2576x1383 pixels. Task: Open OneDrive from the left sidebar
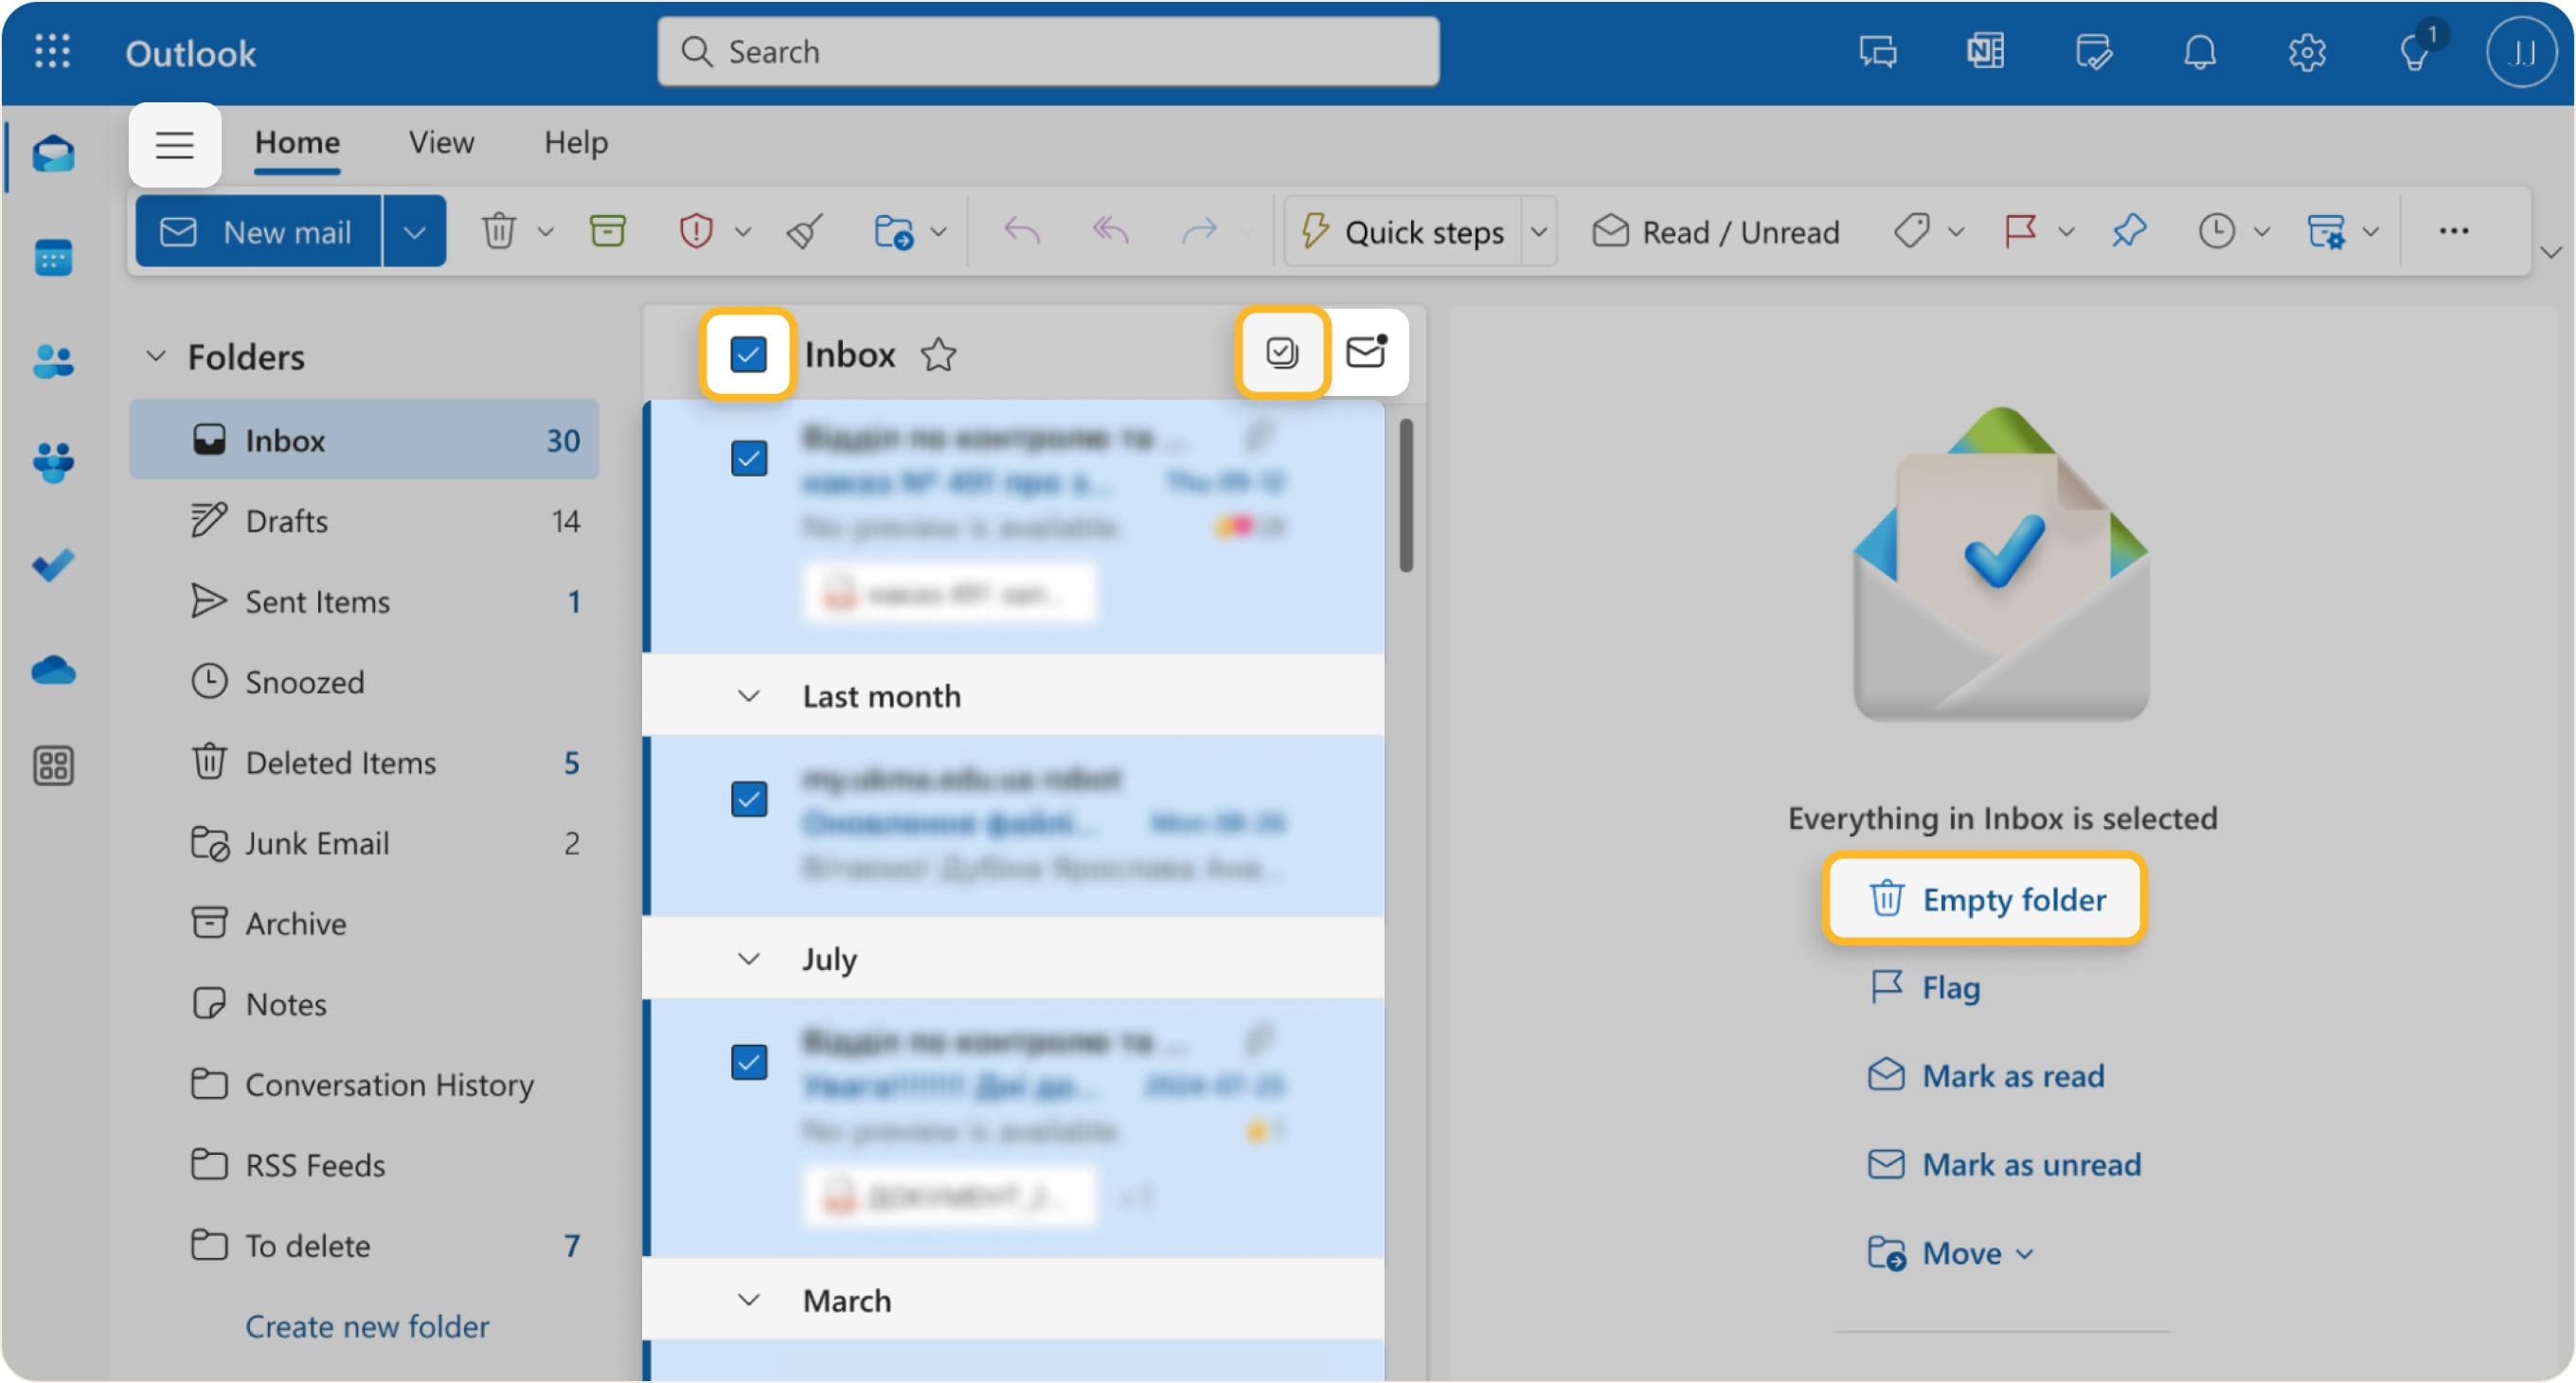(53, 669)
